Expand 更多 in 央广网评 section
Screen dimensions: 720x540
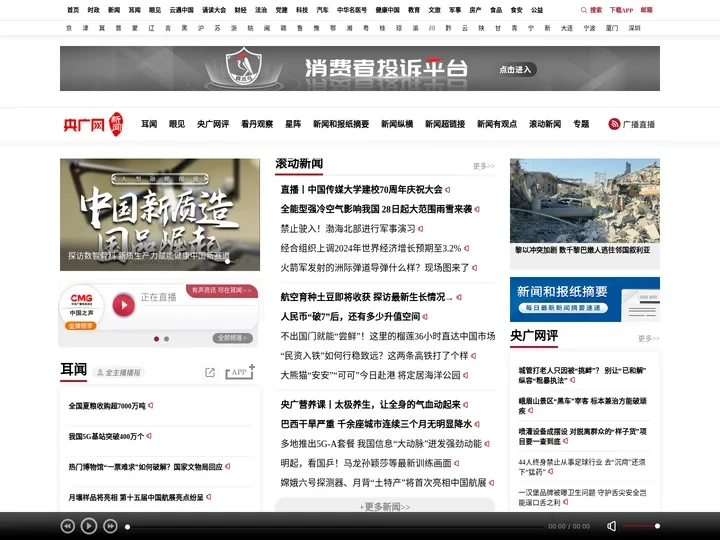point(648,338)
